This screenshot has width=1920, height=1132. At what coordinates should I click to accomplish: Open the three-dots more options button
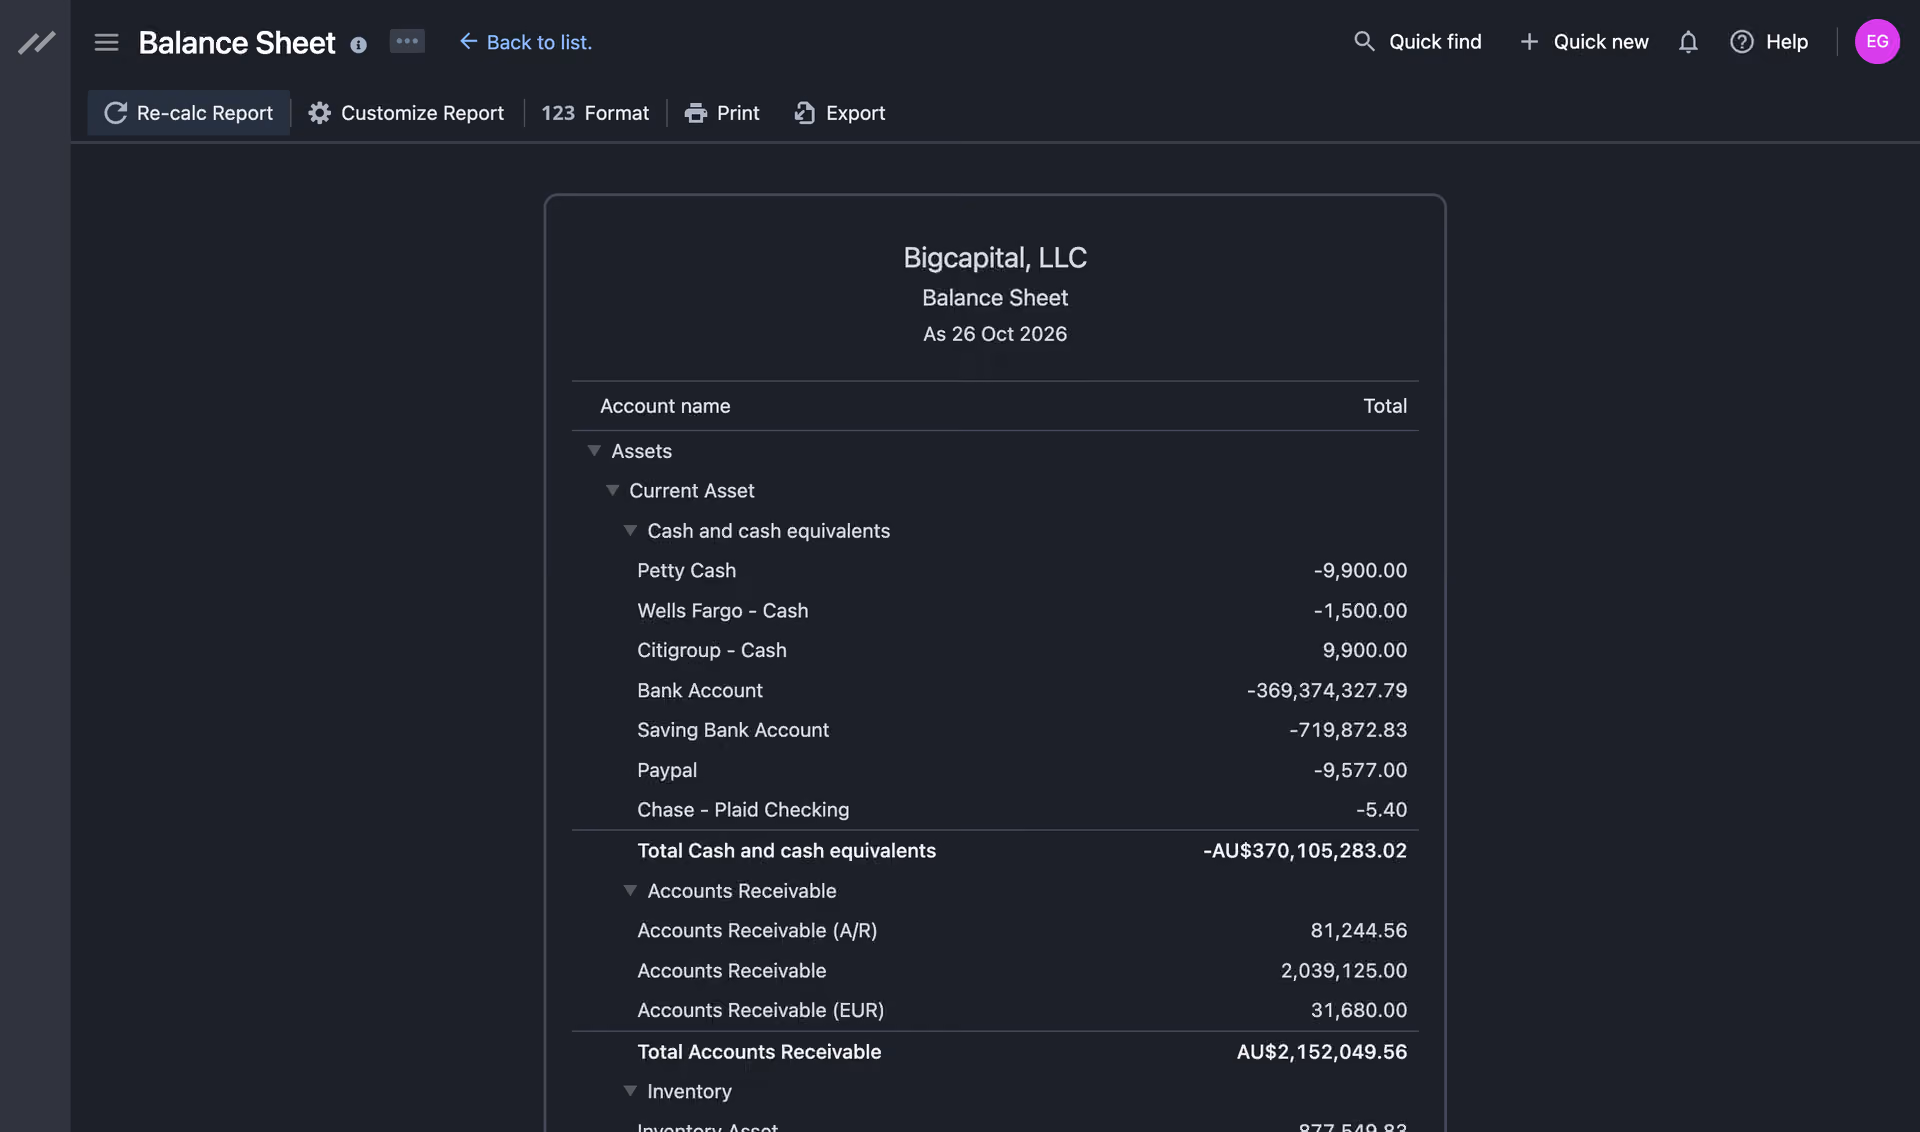pos(407,41)
